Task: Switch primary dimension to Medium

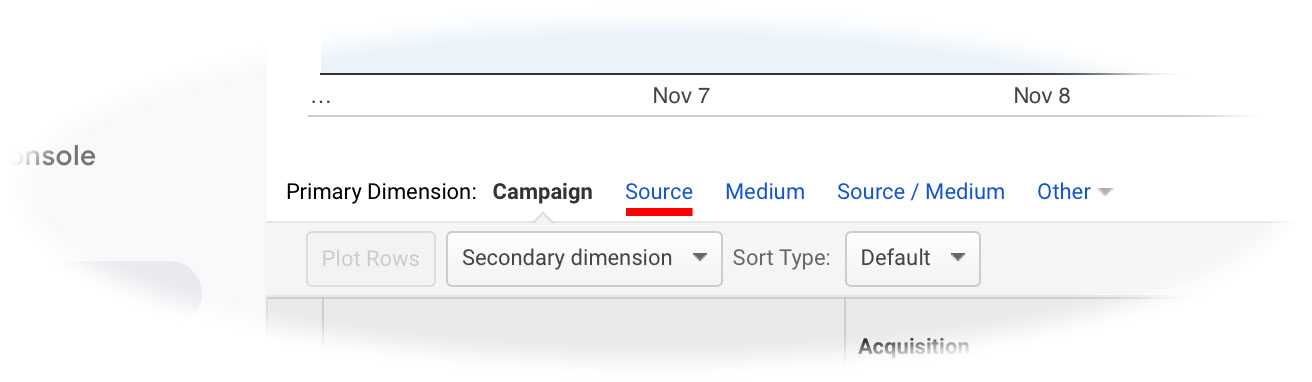Action: [765, 191]
